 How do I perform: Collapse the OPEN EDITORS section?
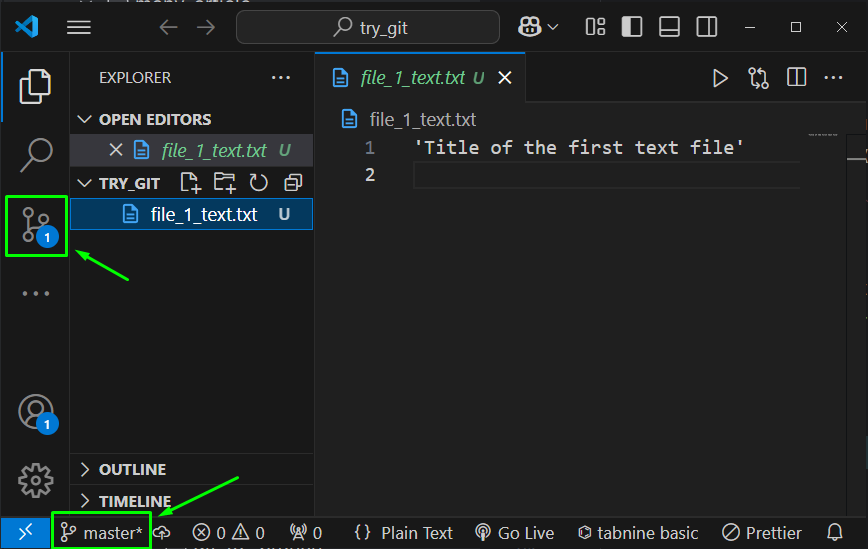[x=154, y=119]
